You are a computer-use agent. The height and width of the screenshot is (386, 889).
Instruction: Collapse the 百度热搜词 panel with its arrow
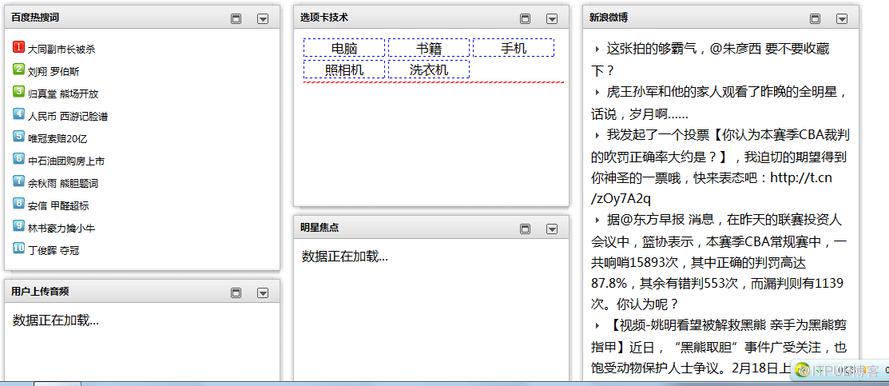coord(263,19)
